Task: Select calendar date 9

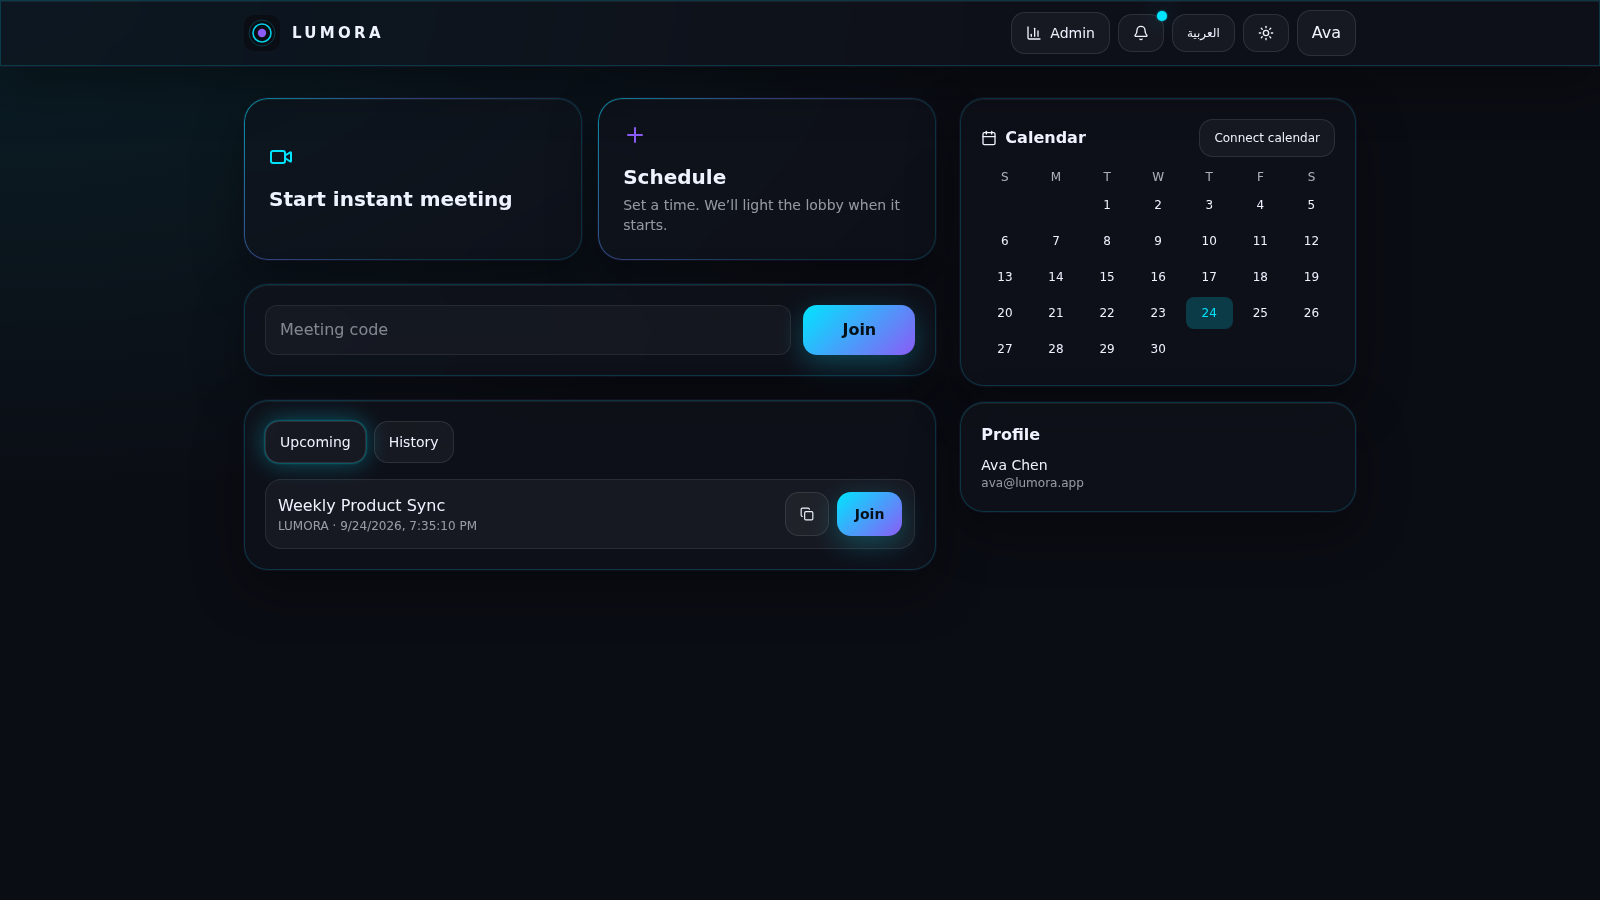Action: click(x=1158, y=241)
